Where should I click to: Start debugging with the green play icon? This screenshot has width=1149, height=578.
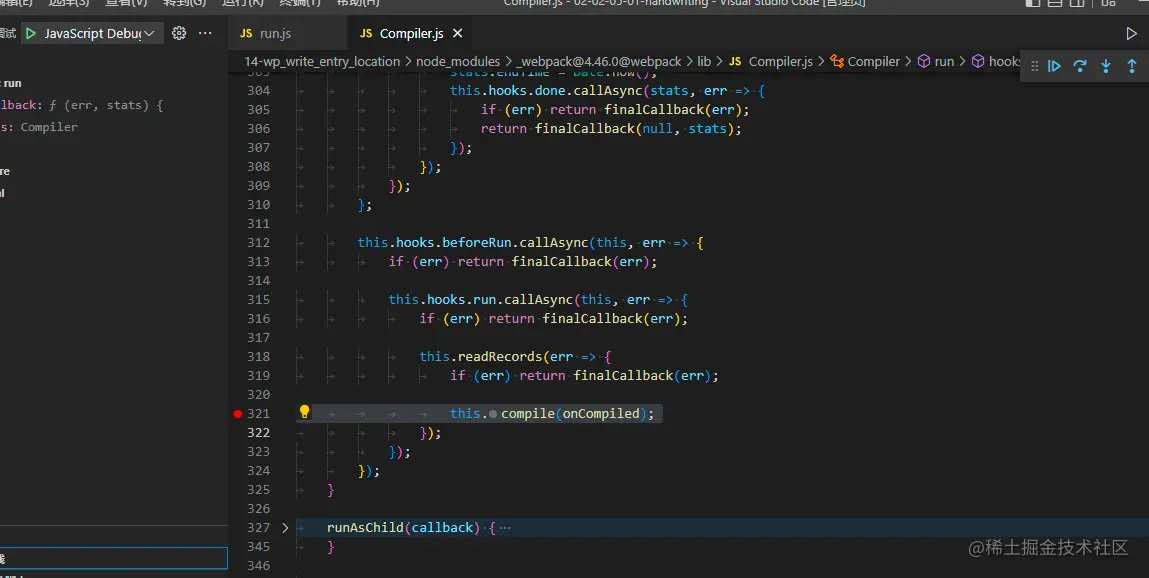[31, 34]
